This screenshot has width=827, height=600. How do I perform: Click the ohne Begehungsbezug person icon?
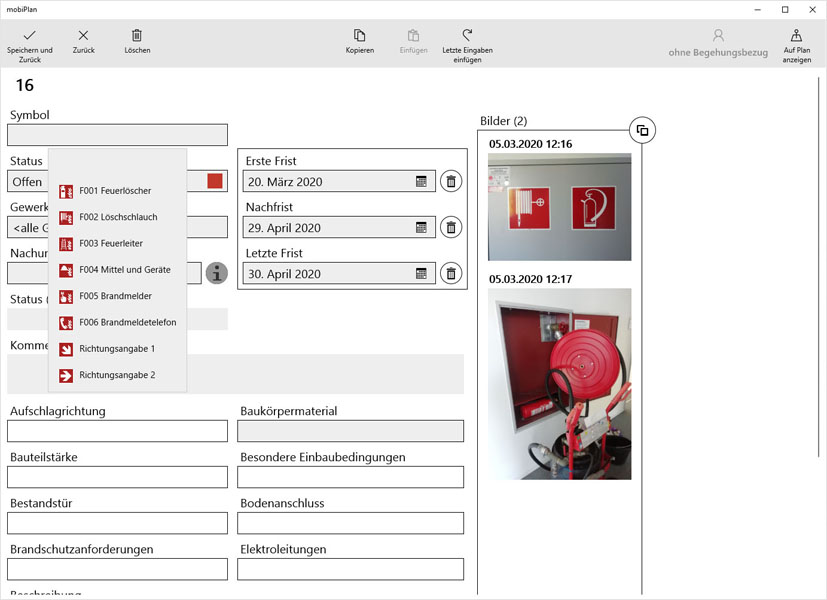coord(718,35)
